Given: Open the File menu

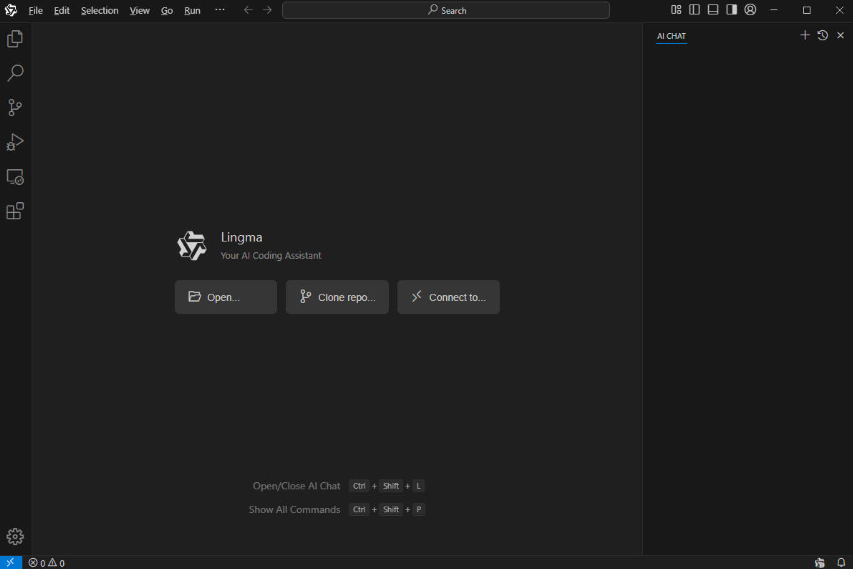Looking at the screenshot, I should (35, 10).
